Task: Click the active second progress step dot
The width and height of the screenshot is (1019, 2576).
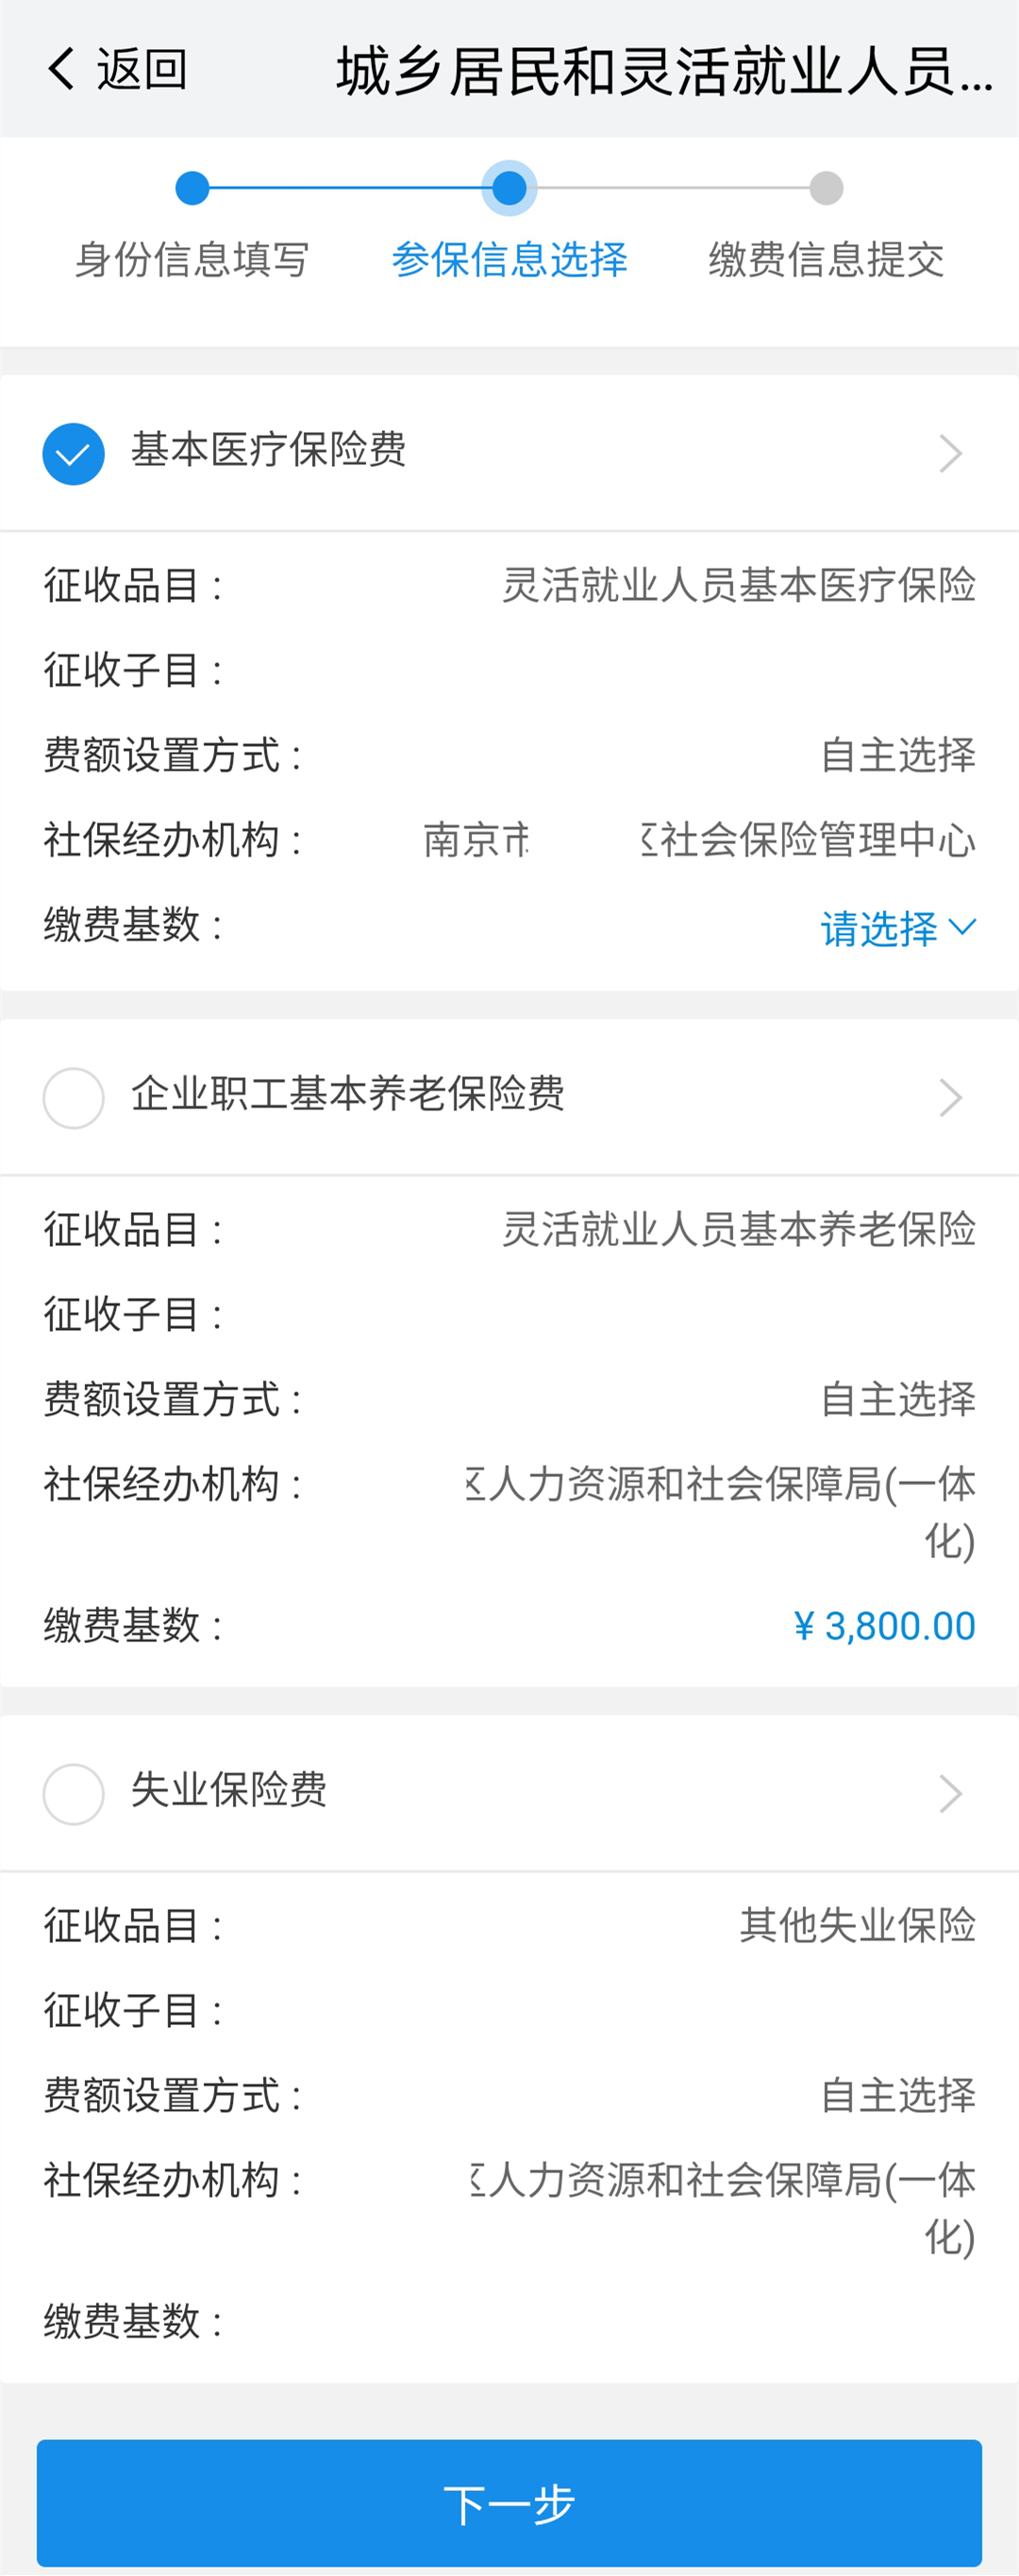Action: (509, 188)
